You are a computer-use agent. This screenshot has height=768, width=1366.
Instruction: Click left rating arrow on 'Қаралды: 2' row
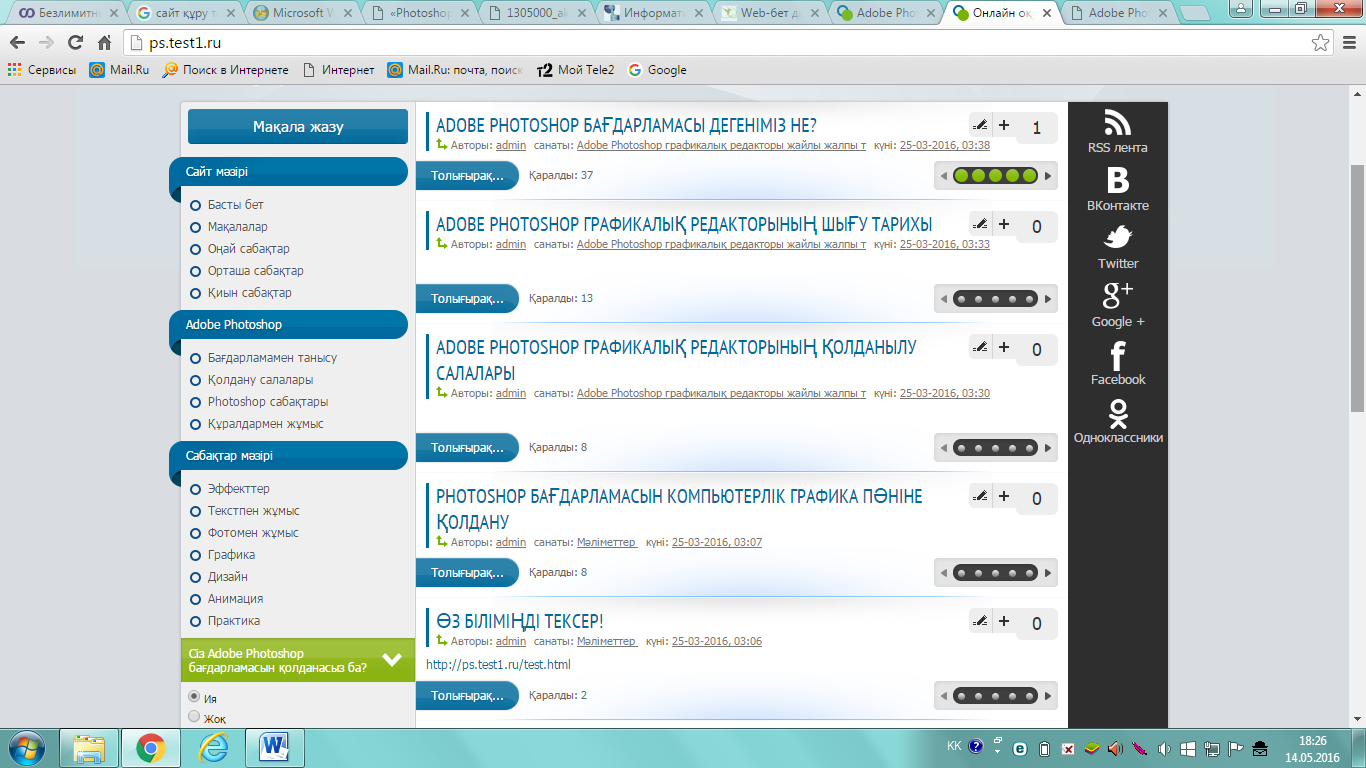pyautogui.click(x=943, y=696)
